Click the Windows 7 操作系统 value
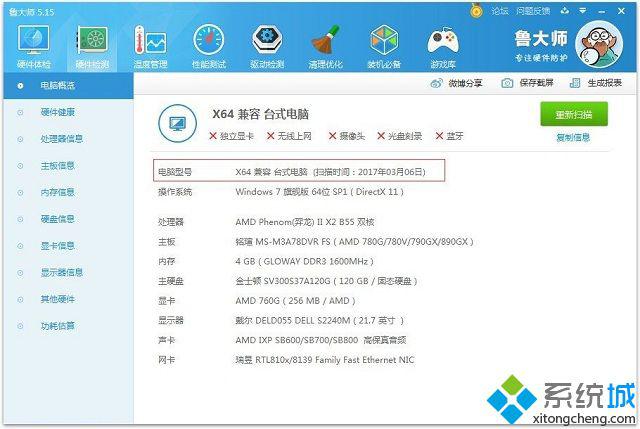 tap(320, 192)
